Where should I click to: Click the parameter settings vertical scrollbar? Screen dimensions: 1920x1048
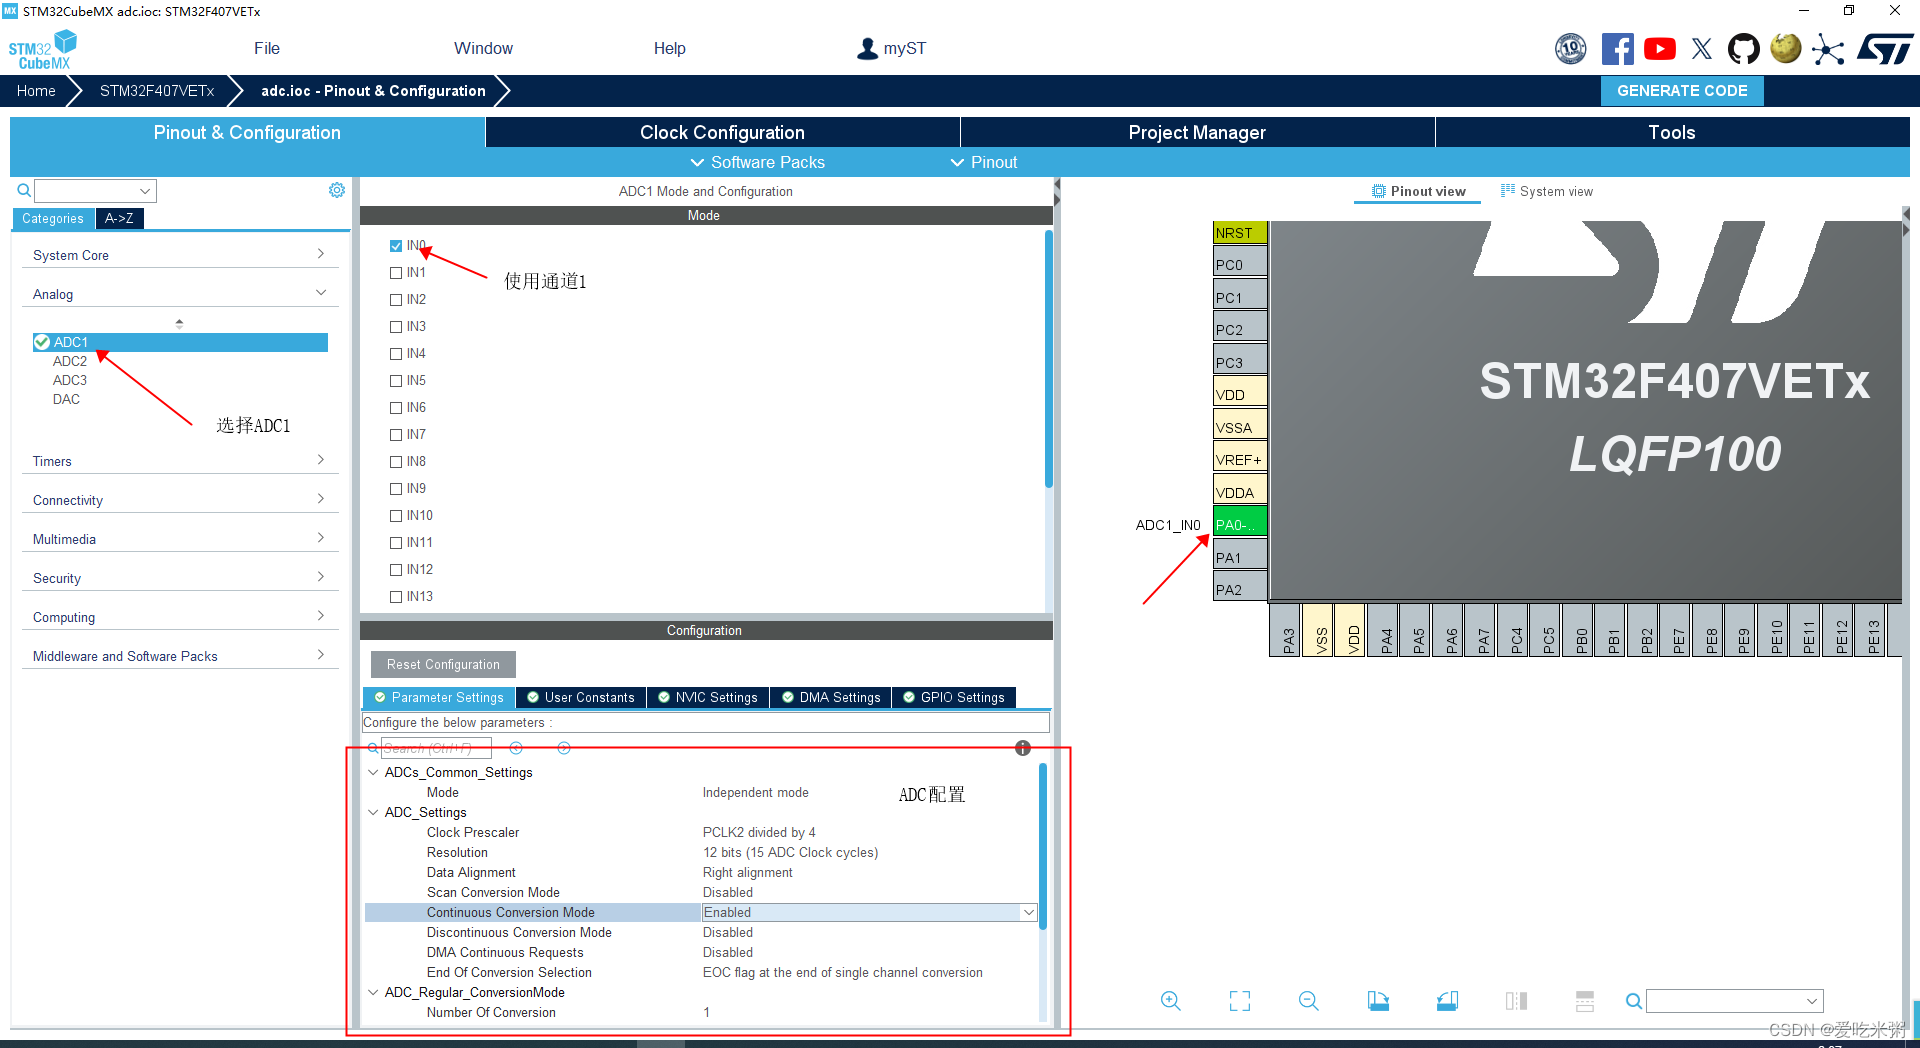coord(1043,846)
